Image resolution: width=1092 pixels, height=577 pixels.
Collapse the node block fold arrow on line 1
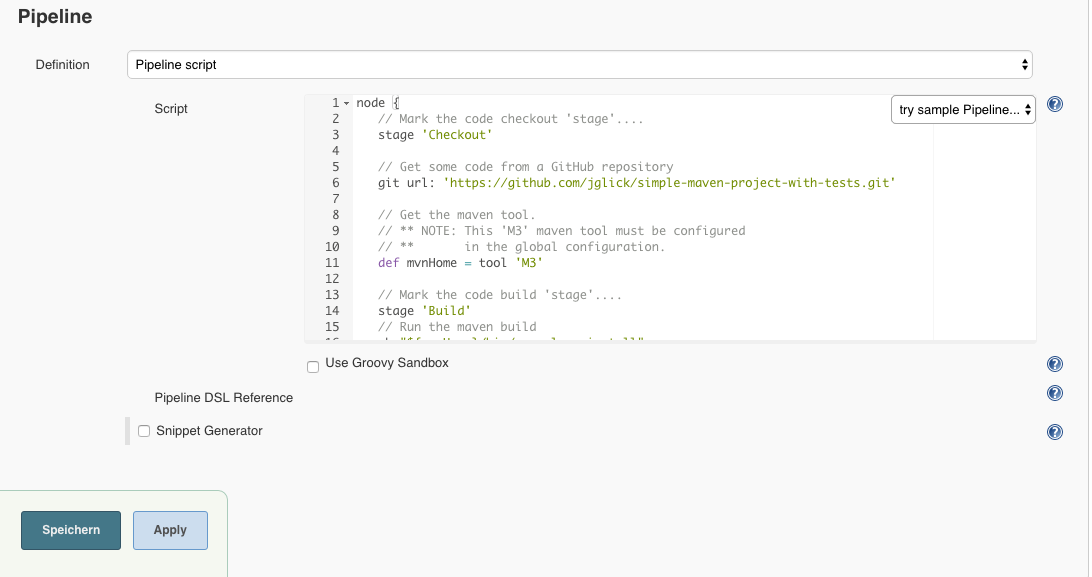pos(346,104)
